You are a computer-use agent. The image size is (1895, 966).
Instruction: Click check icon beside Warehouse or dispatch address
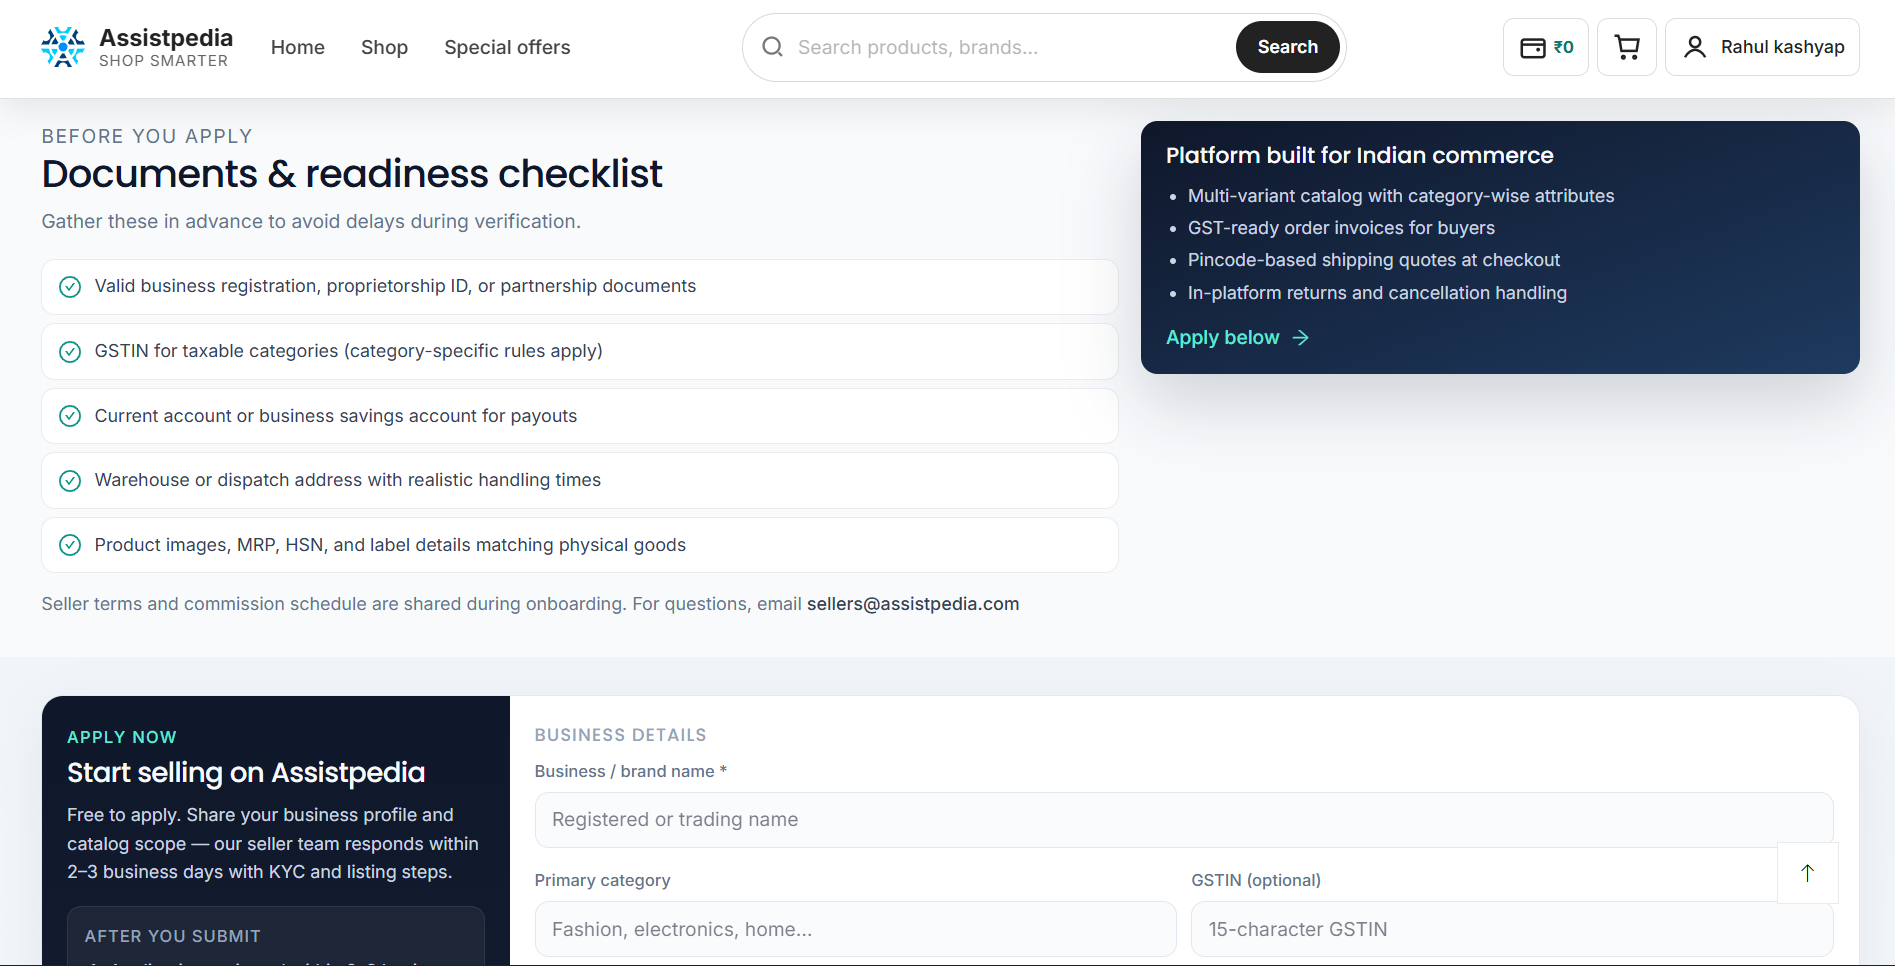point(70,481)
